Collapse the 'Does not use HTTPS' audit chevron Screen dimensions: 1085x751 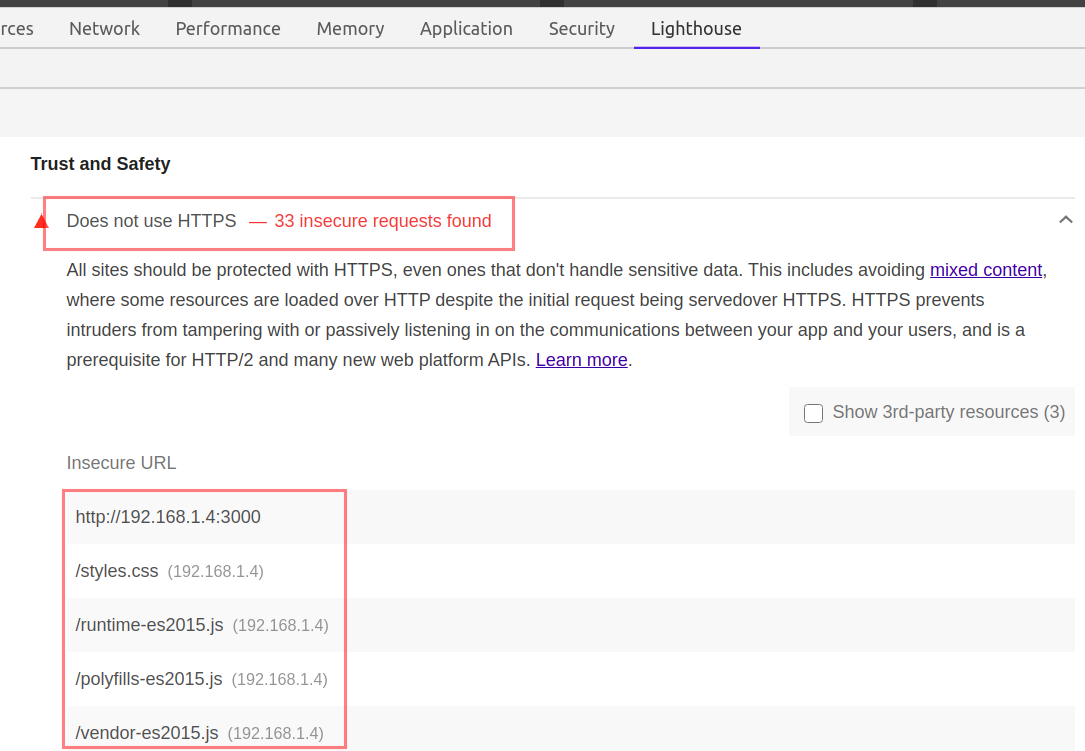[1065, 220]
